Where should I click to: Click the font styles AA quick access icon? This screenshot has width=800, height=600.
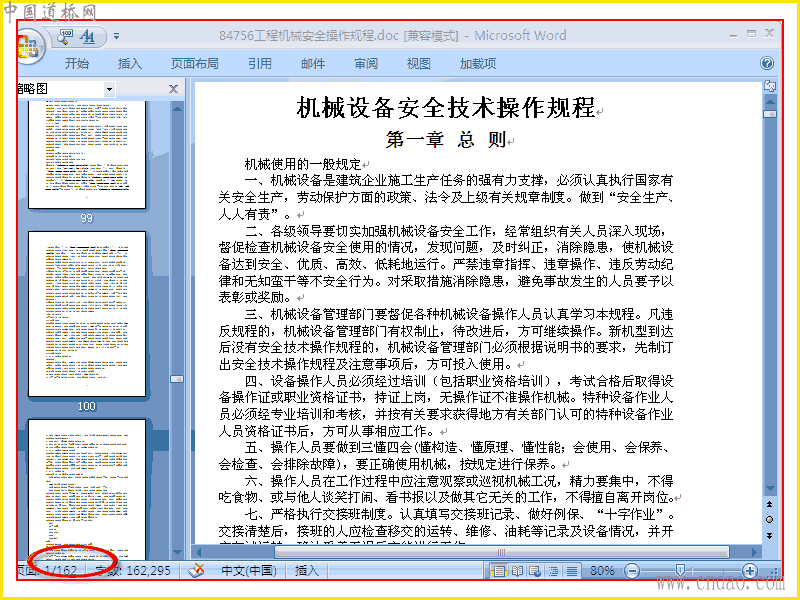click(88, 36)
